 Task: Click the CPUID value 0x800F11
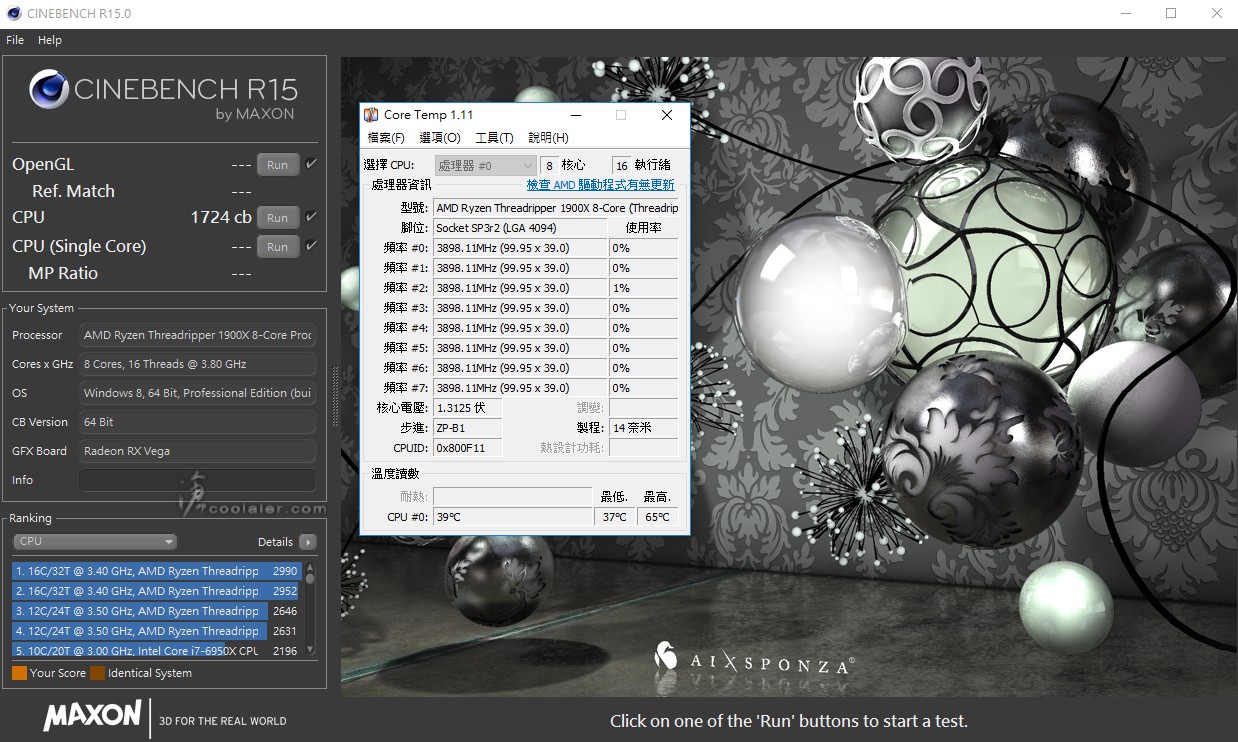467,448
